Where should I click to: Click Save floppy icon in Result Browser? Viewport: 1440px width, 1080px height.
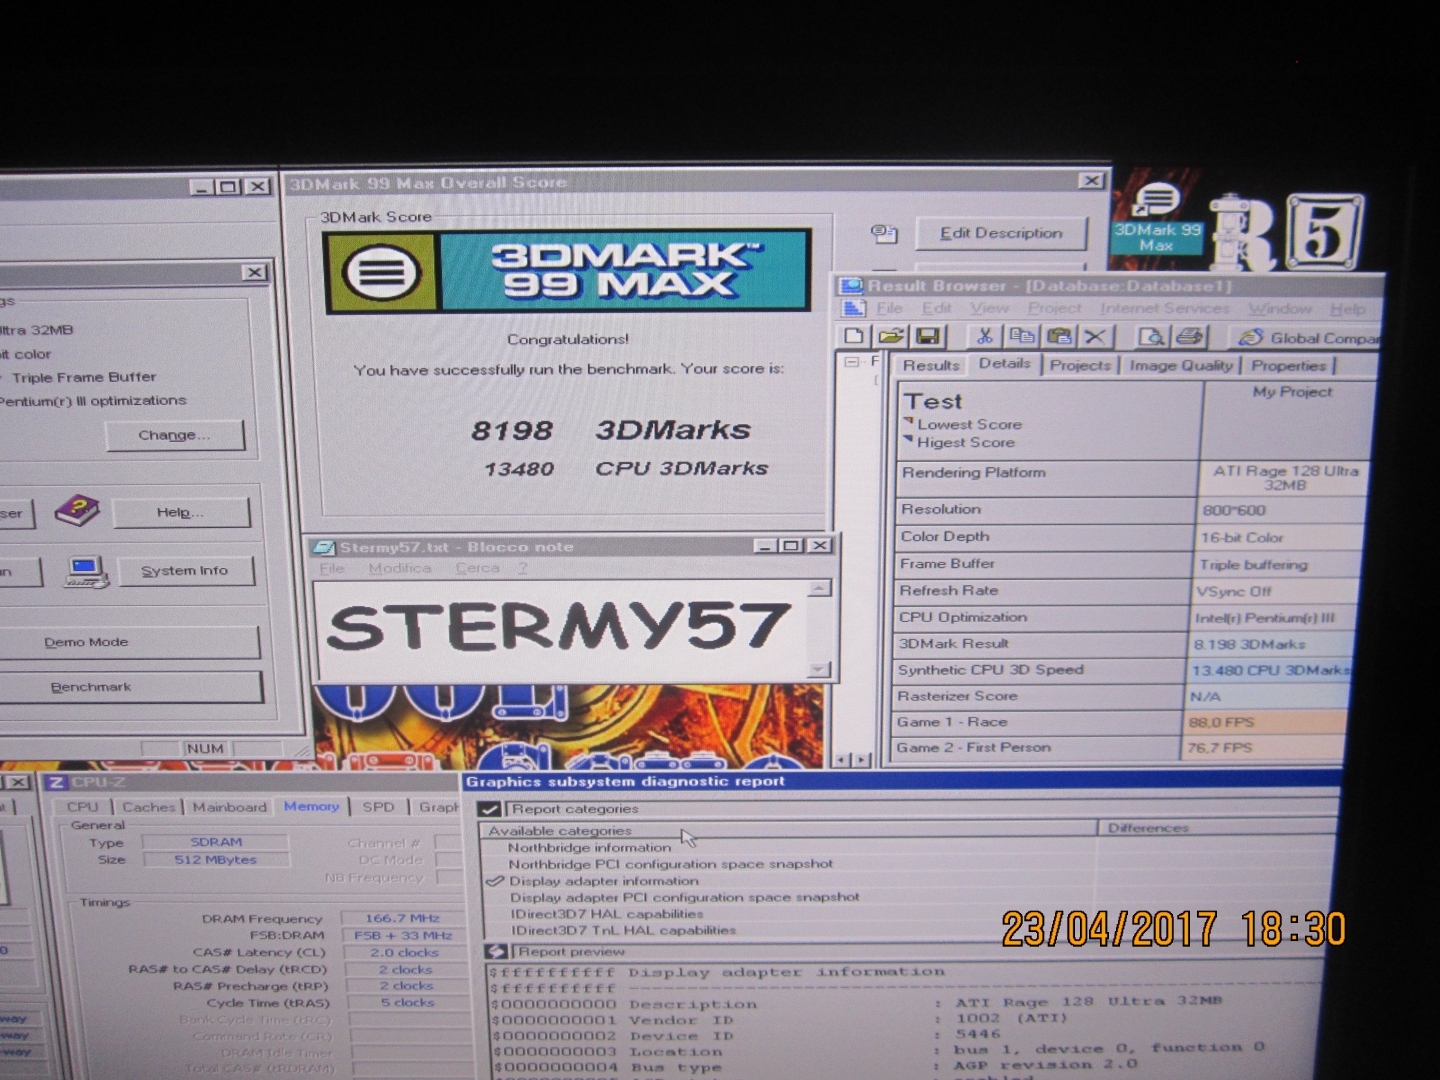[927, 336]
